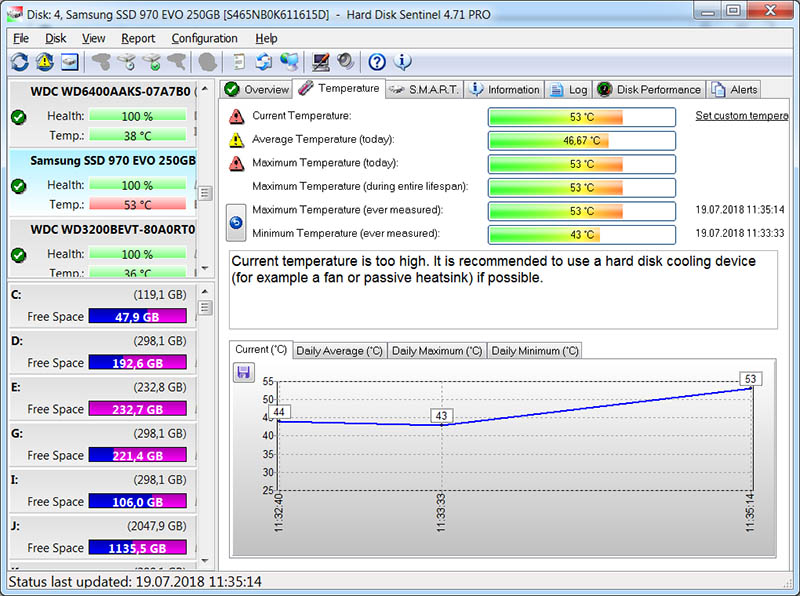Open the Help menu
Image resolution: width=800 pixels, height=596 pixels.
coord(266,38)
